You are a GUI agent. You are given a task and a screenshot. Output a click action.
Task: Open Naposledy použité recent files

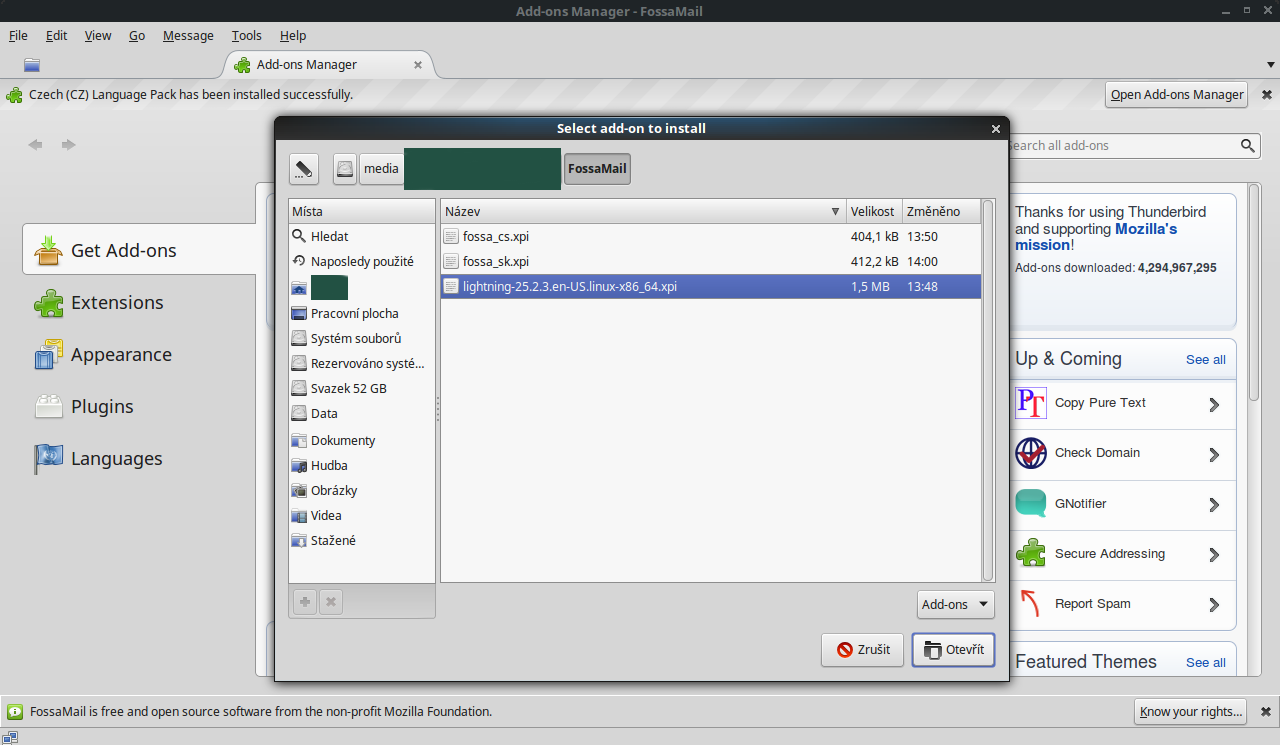[362, 261]
